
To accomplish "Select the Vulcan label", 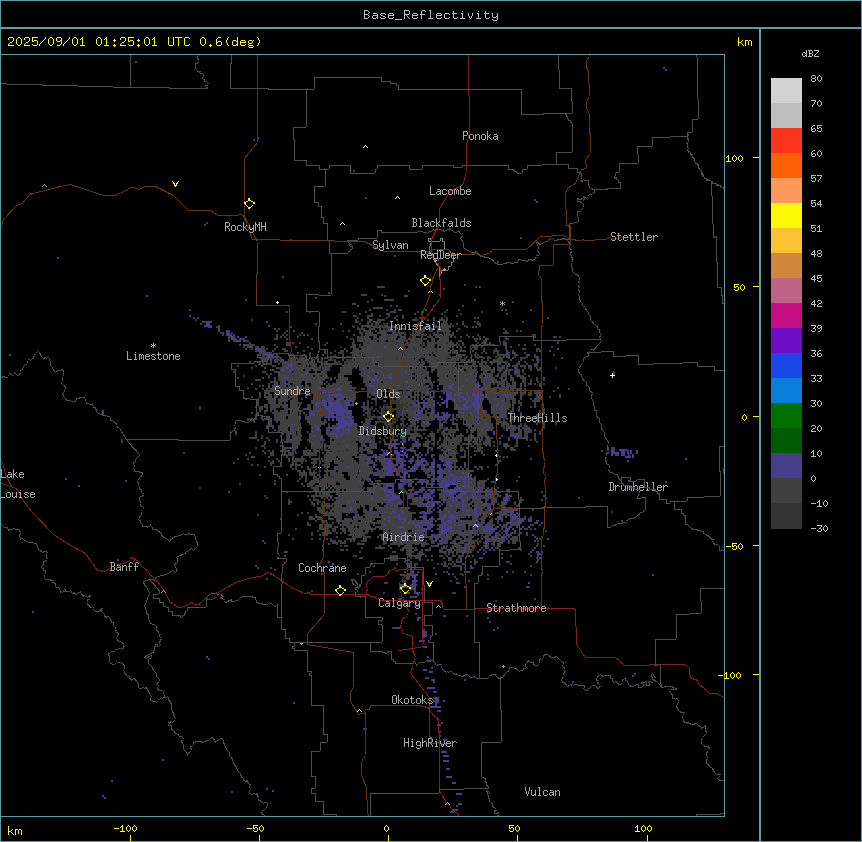I will 542,792.
